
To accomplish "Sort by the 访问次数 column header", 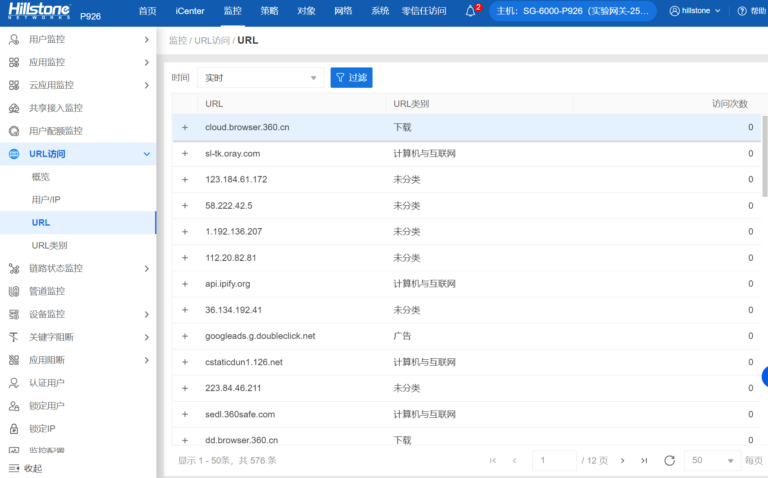I will 729,104.
